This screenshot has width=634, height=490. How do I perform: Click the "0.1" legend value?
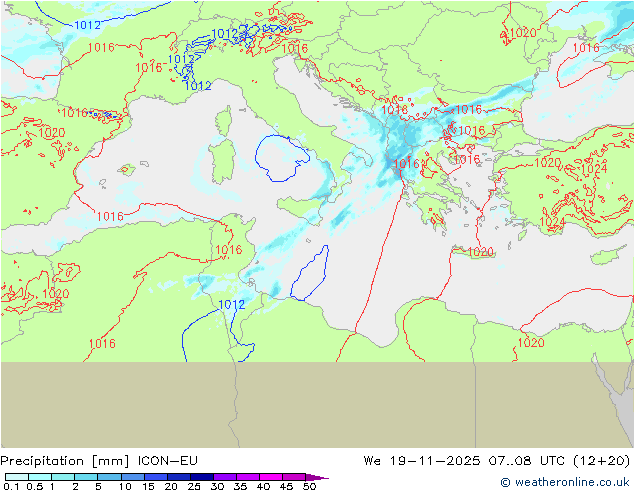(x=11, y=486)
